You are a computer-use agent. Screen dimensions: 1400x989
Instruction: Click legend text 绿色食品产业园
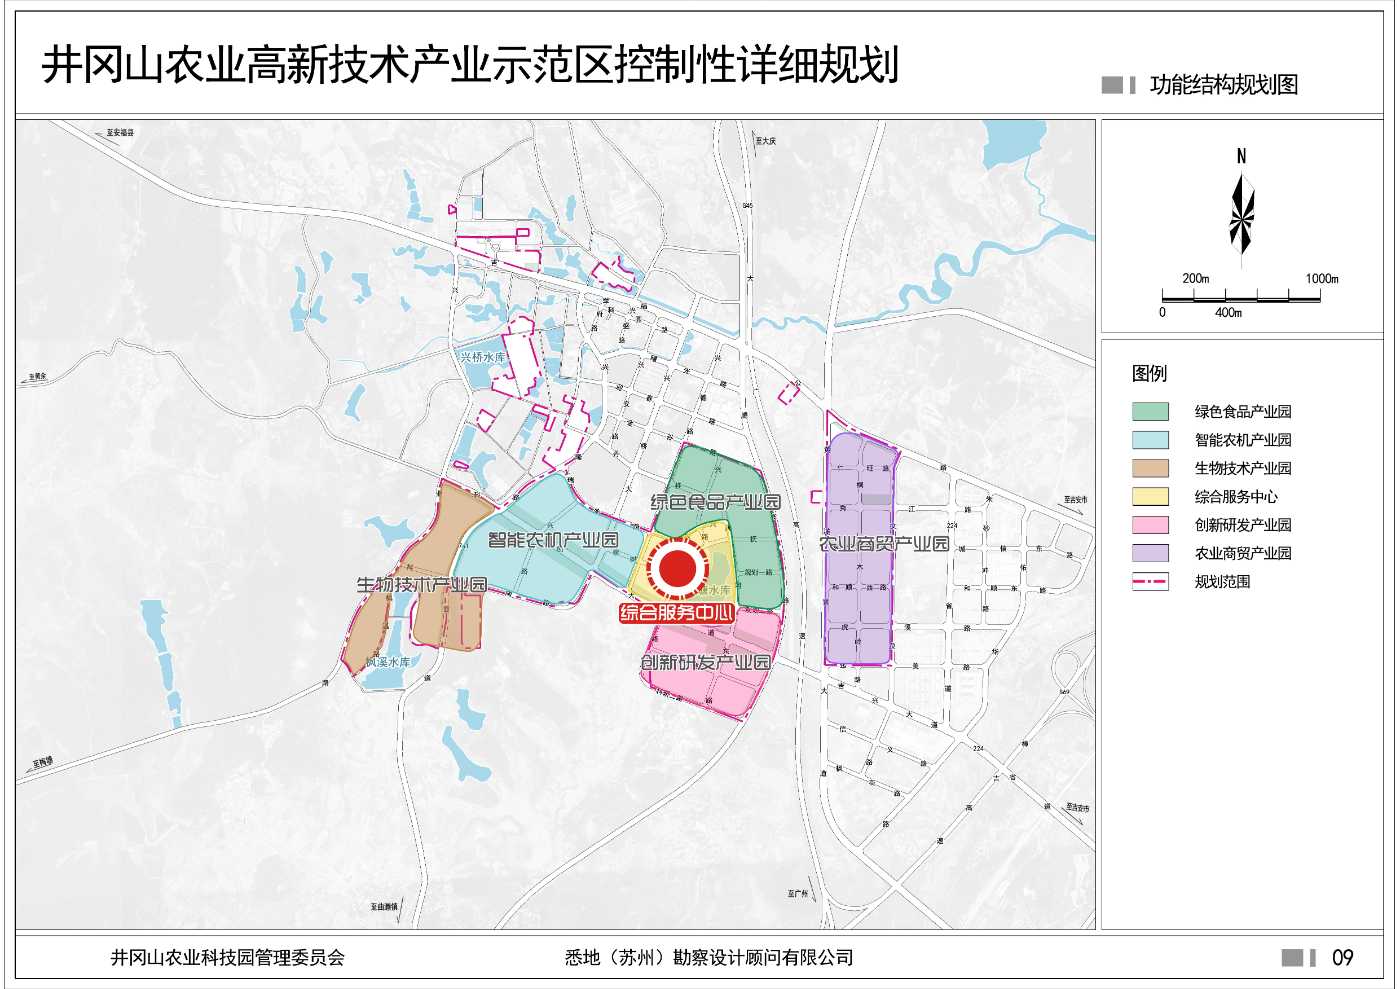[x=1243, y=411]
